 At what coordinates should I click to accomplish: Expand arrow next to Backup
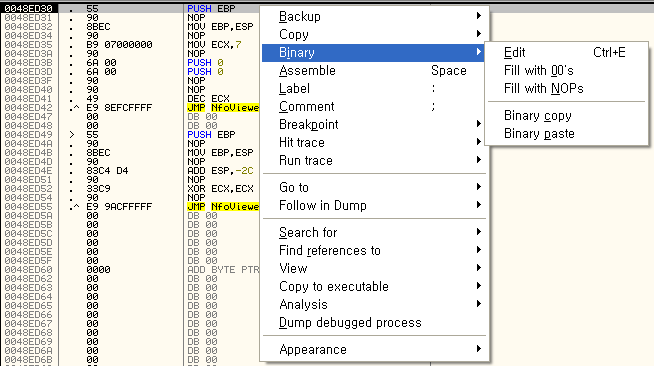pos(479,16)
